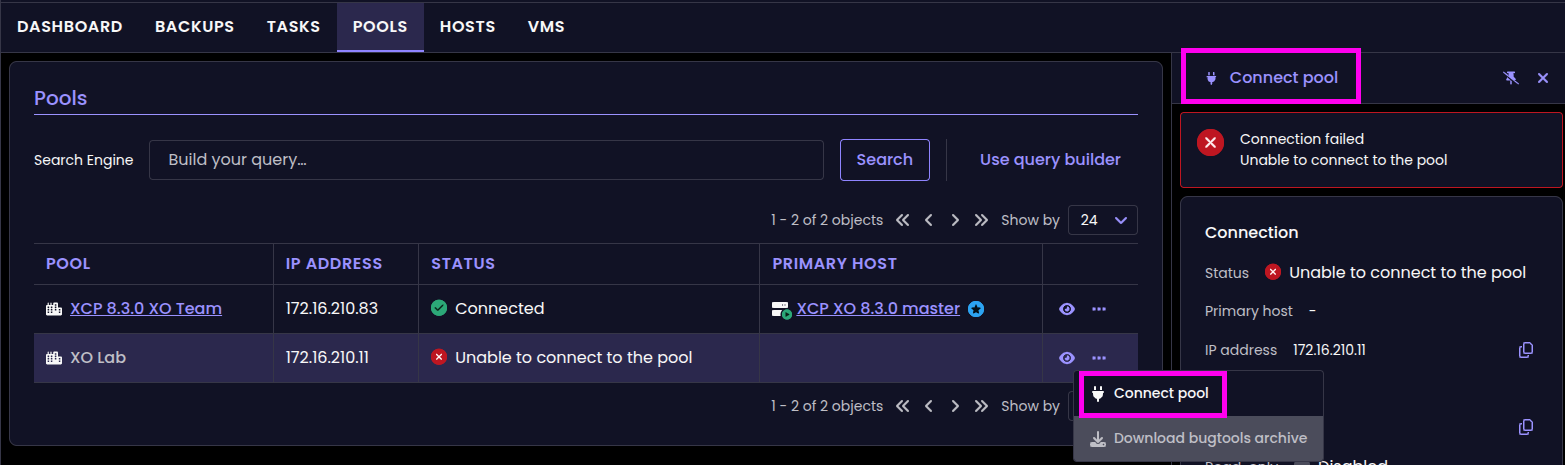The height and width of the screenshot is (465, 1565).
Task: Close the Connect pool side panel
Action: [x=1543, y=78]
